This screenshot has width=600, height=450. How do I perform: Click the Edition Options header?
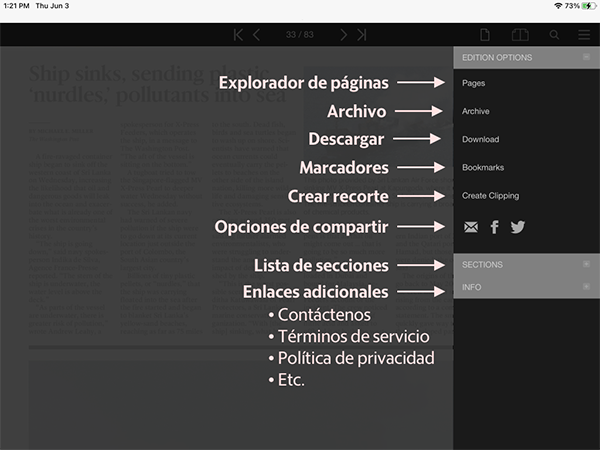[x=527, y=57]
